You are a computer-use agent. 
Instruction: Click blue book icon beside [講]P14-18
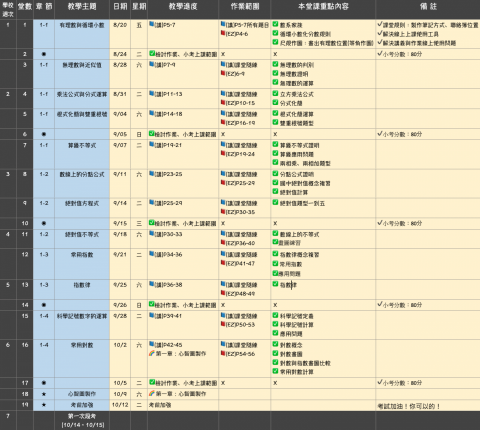152,113
